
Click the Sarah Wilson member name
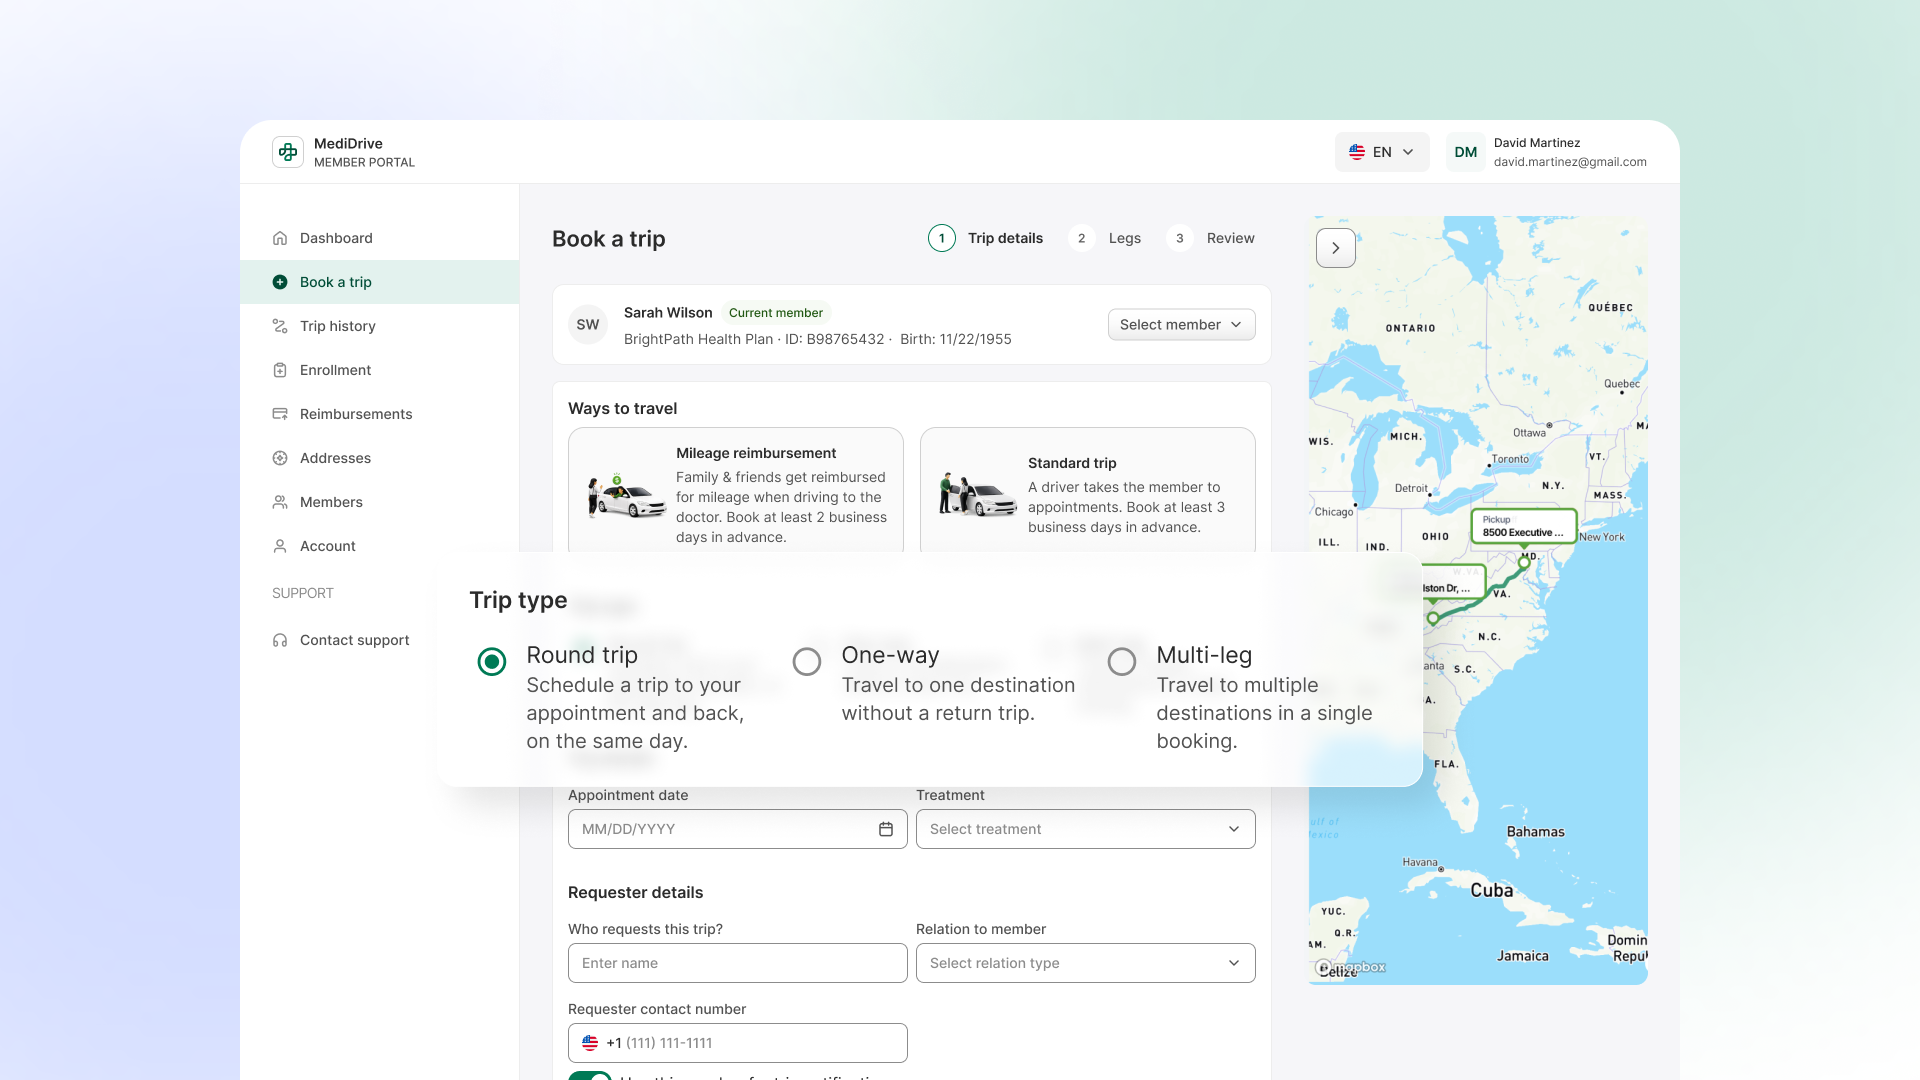pos(668,313)
